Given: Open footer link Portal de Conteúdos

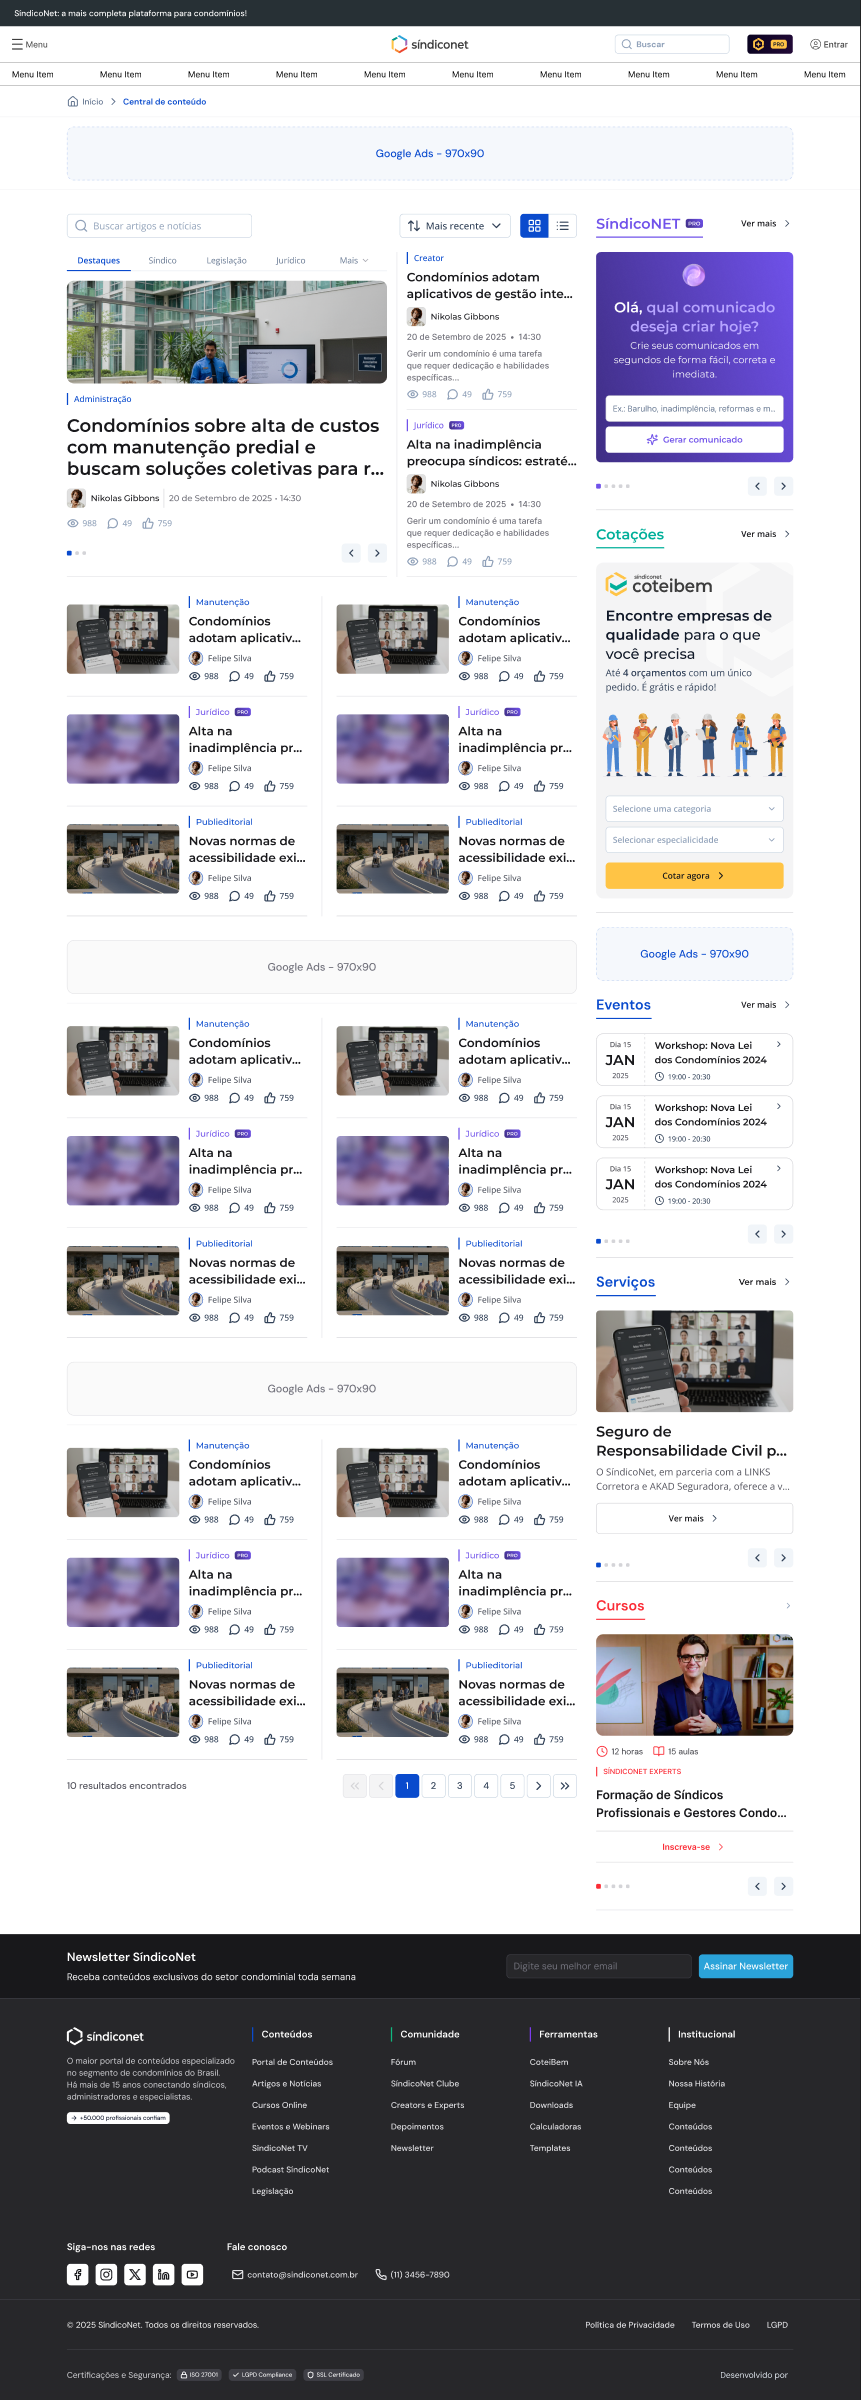Looking at the screenshot, I should 292,2062.
